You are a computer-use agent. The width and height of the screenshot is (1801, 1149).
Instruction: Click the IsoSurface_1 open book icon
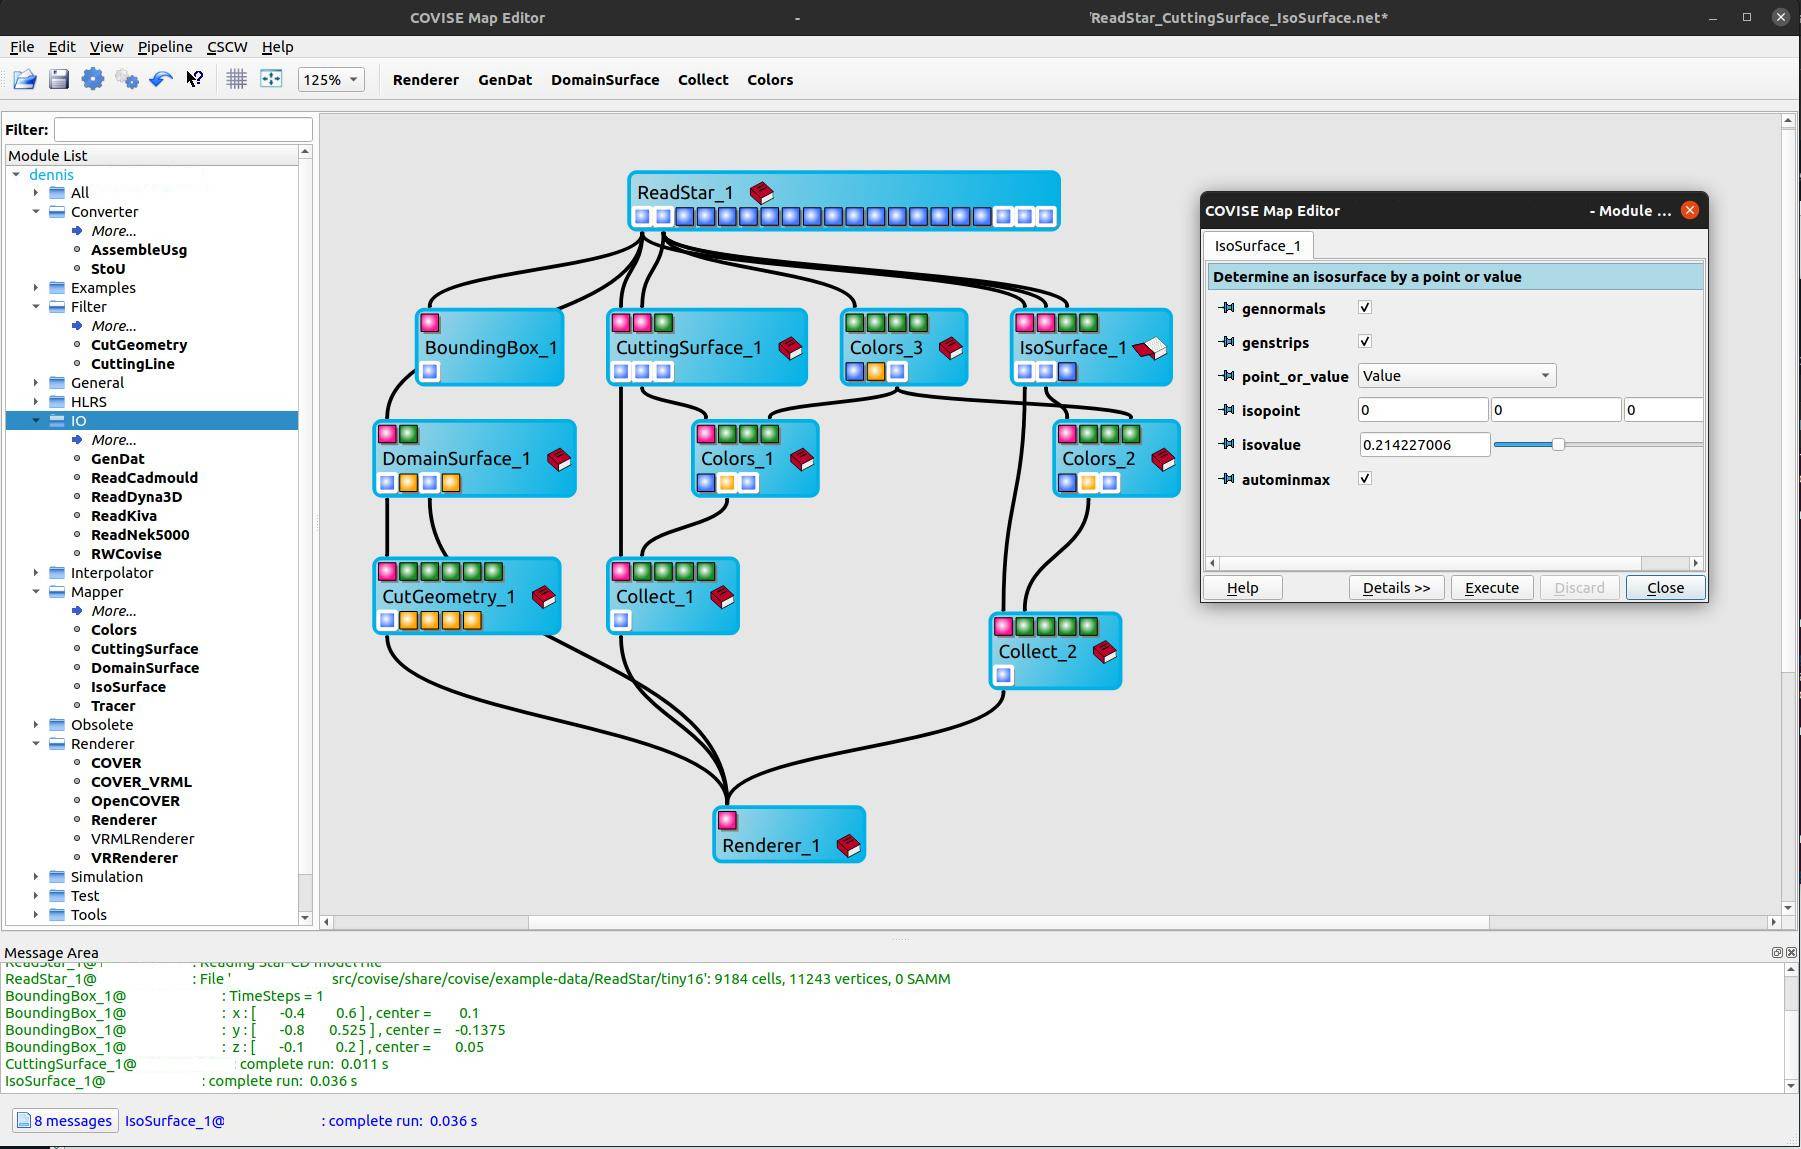point(1150,348)
